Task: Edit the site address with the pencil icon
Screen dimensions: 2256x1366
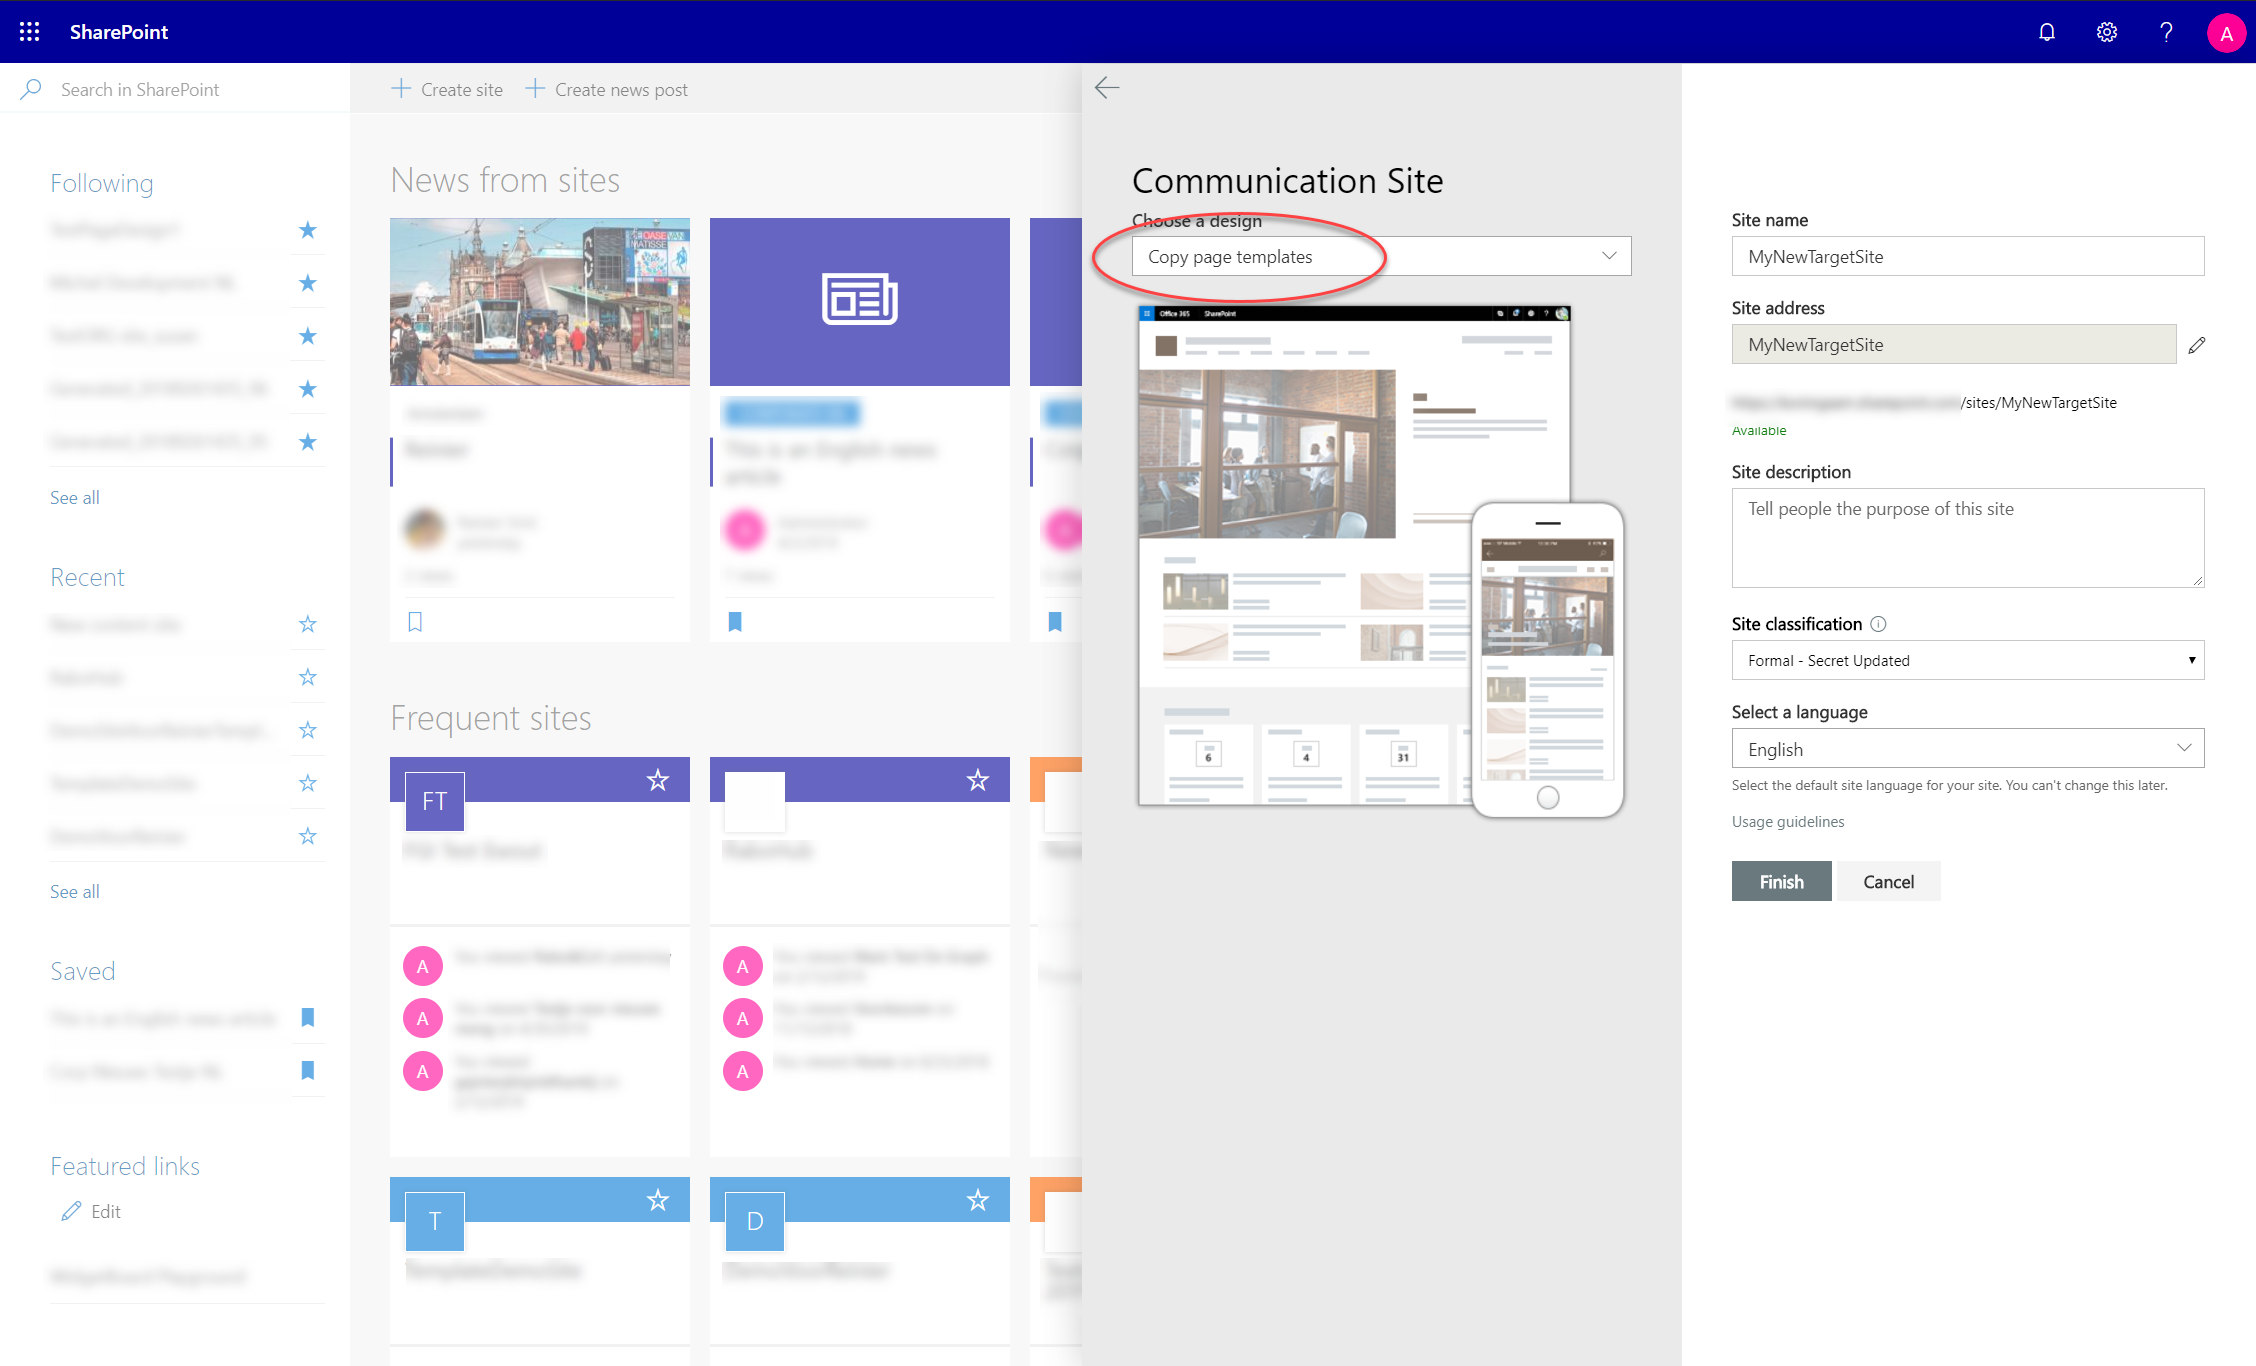Action: [x=2198, y=344]
